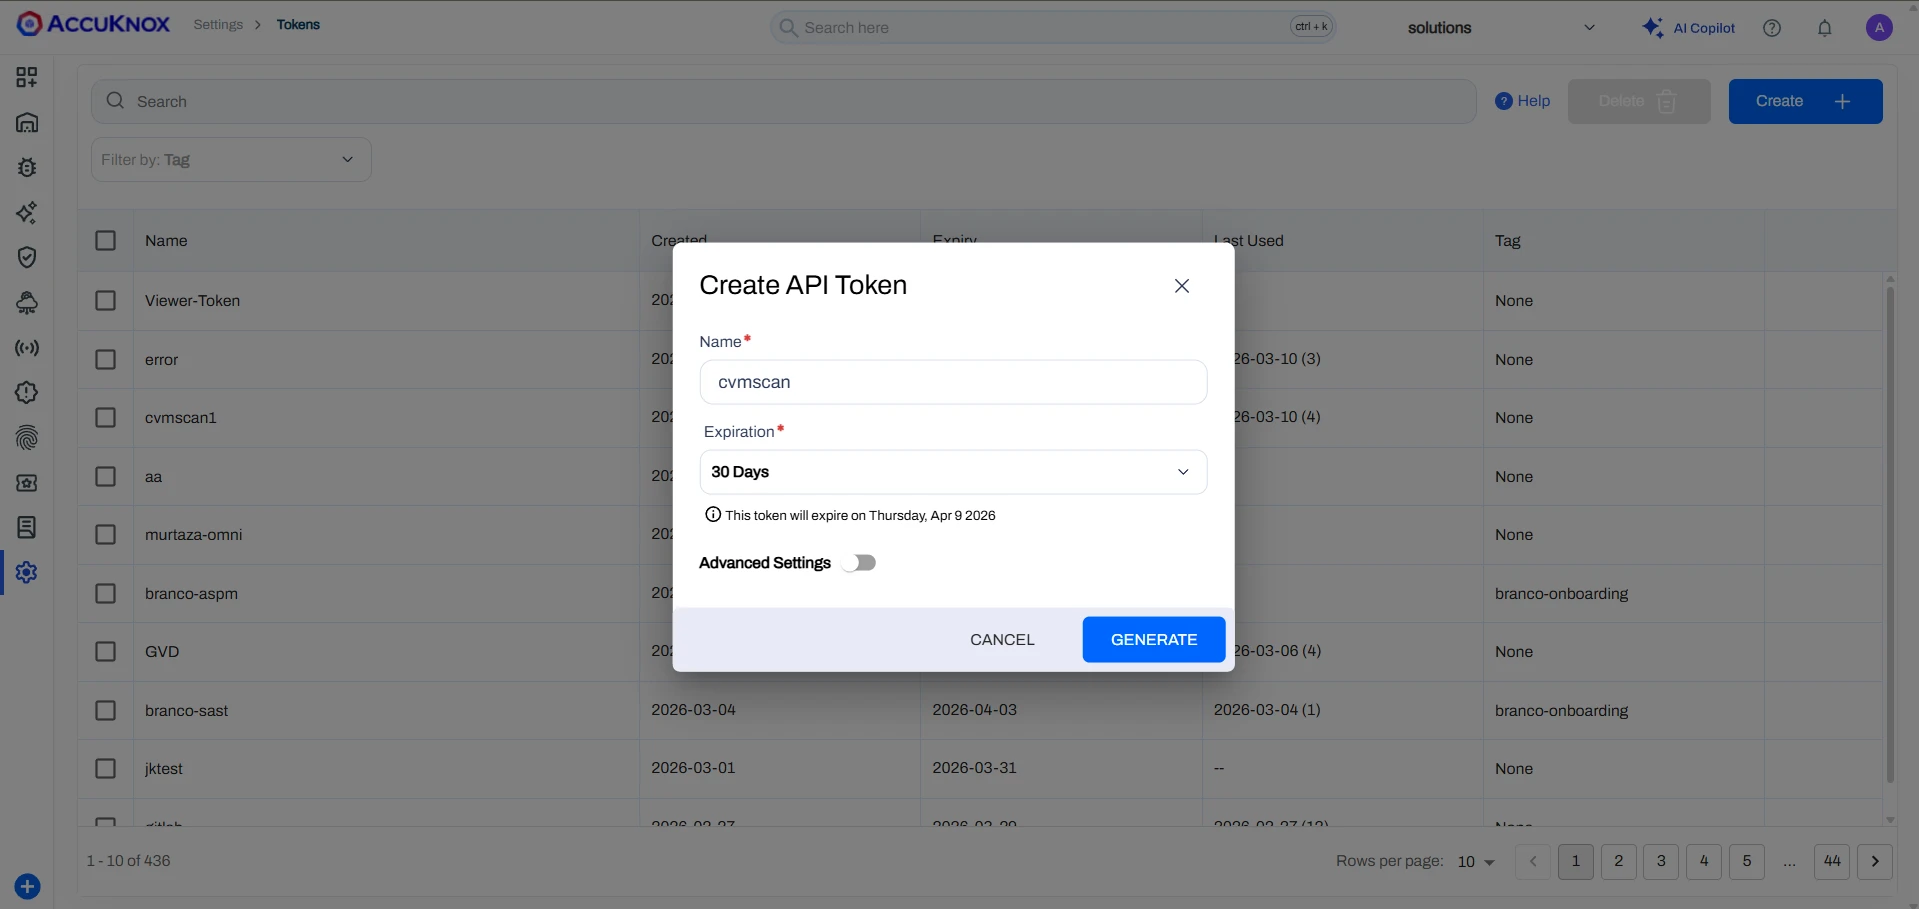The image size is (1919, 909).
Task: Click the Settings breadcrumb link
Action: pos(219,24)
